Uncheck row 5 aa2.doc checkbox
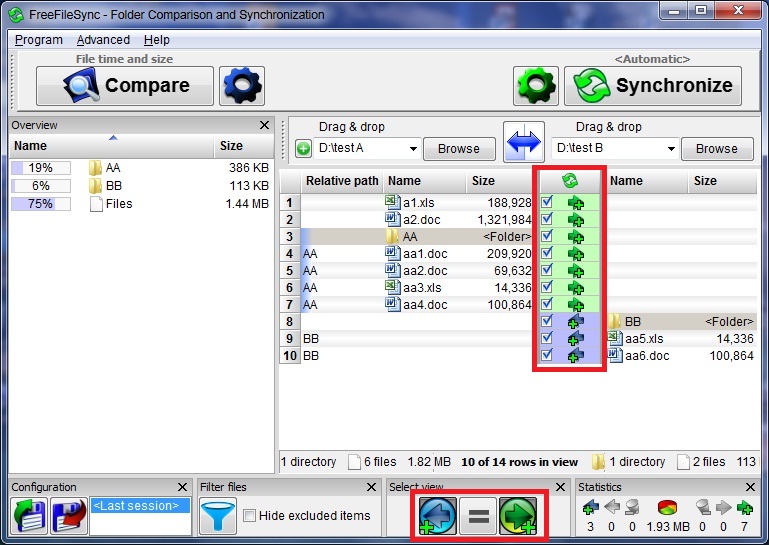The width and height of the screenshot is (769, 545). [x=547, y=270]
